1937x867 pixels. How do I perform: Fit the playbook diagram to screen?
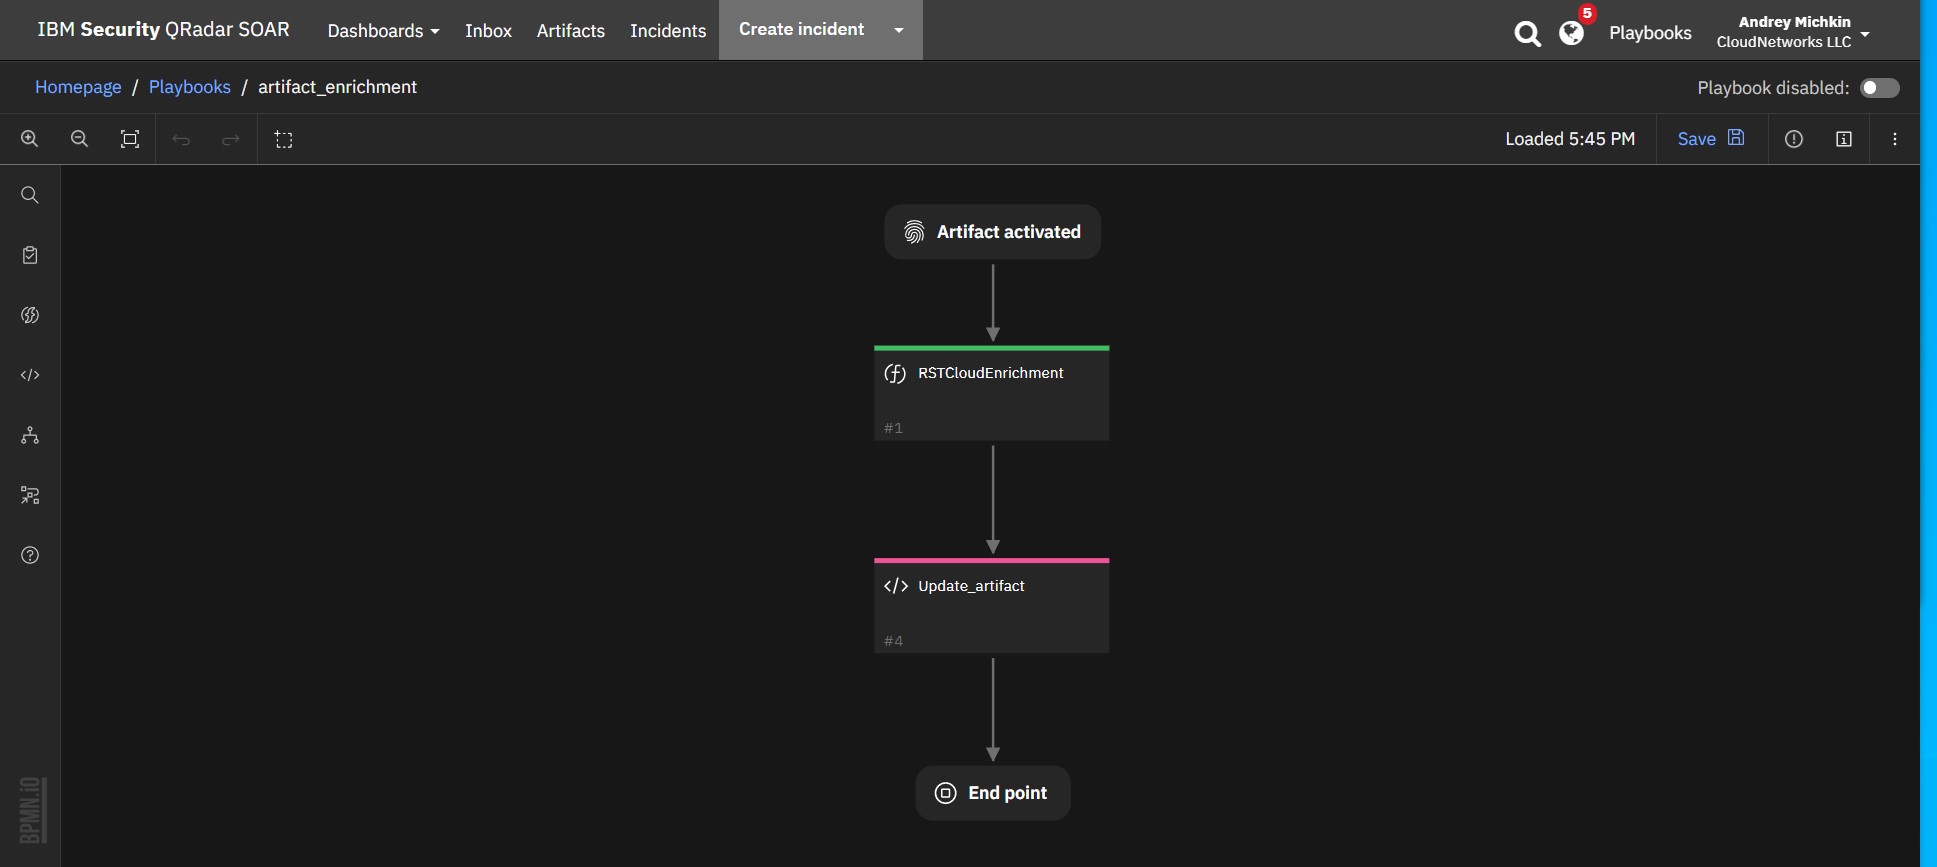click(x=130, y=139)
